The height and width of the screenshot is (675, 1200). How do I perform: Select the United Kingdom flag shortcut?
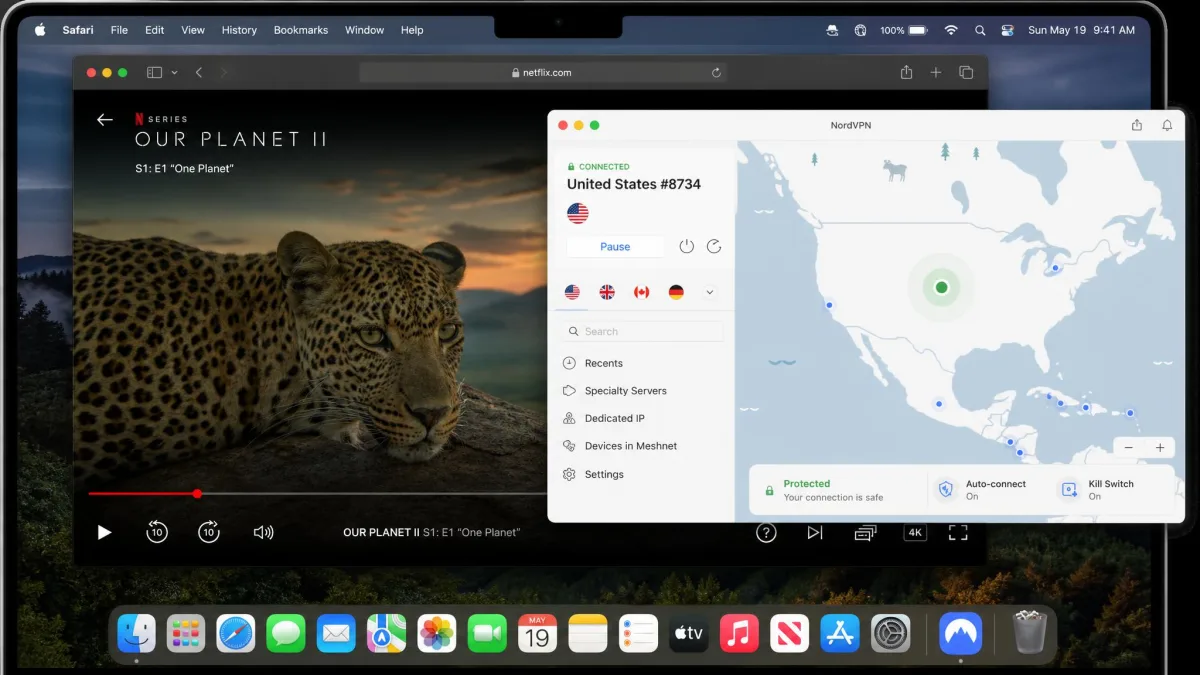click(607, 292)
